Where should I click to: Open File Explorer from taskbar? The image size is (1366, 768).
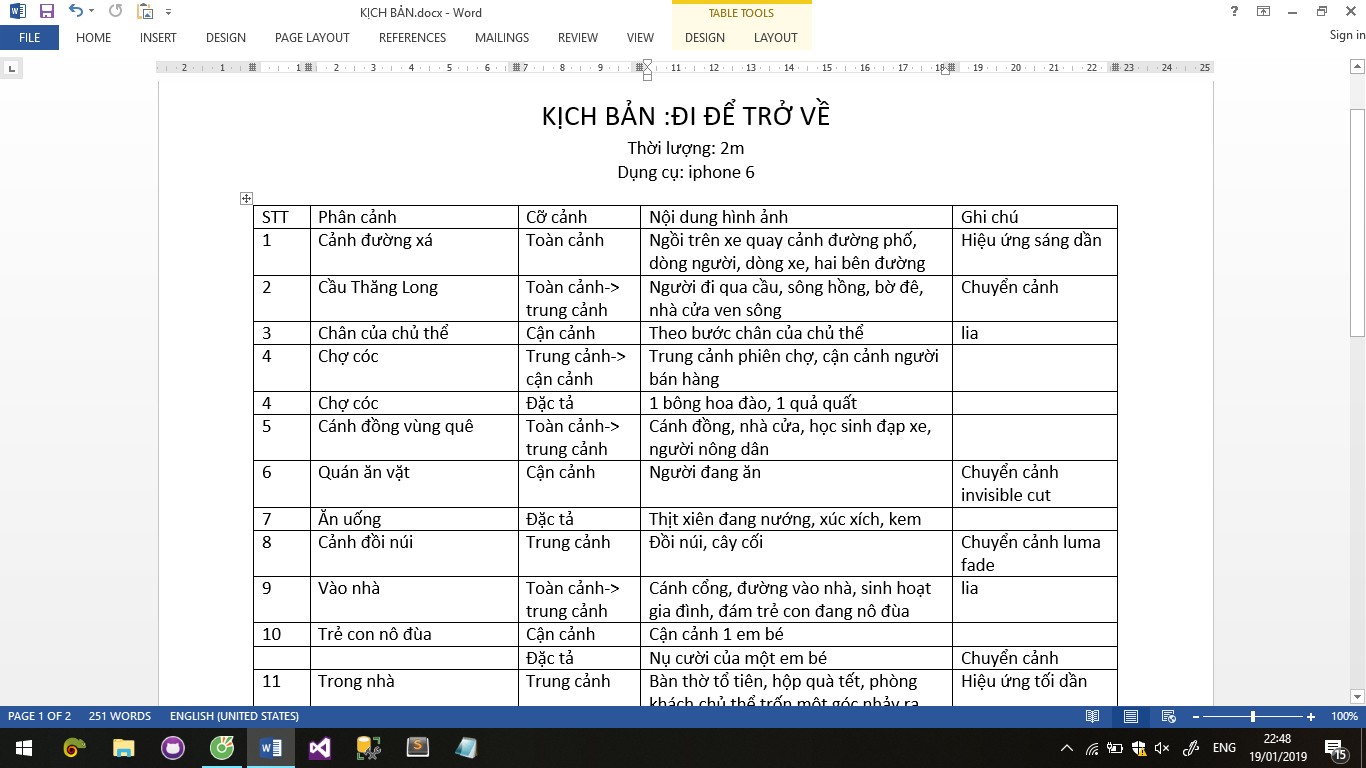124,747
